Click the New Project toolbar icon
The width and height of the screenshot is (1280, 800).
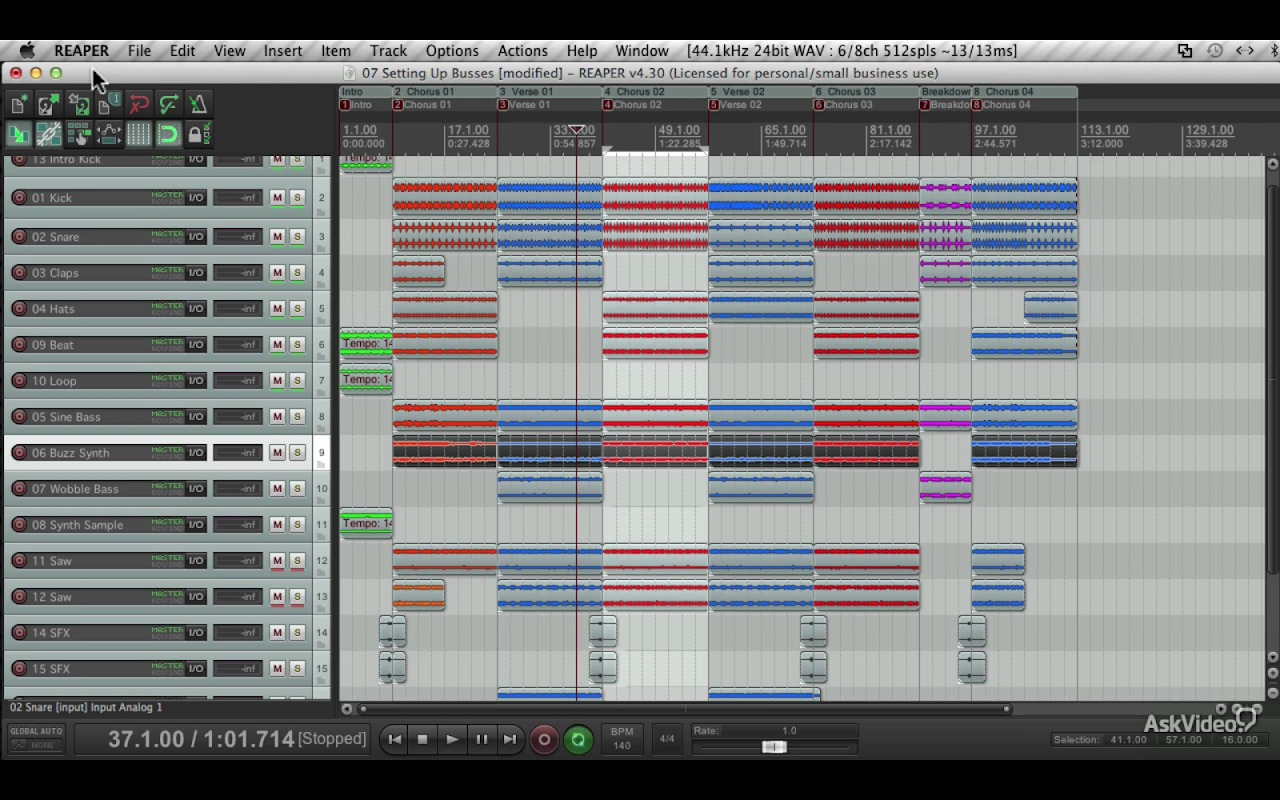point(19,105)
